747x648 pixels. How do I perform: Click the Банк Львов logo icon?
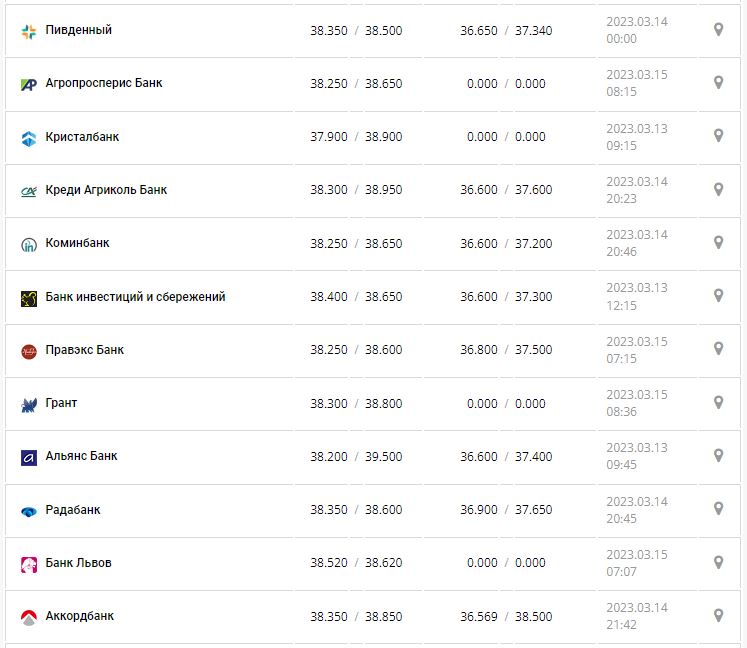pyautogui.click(x=29, y=563)
